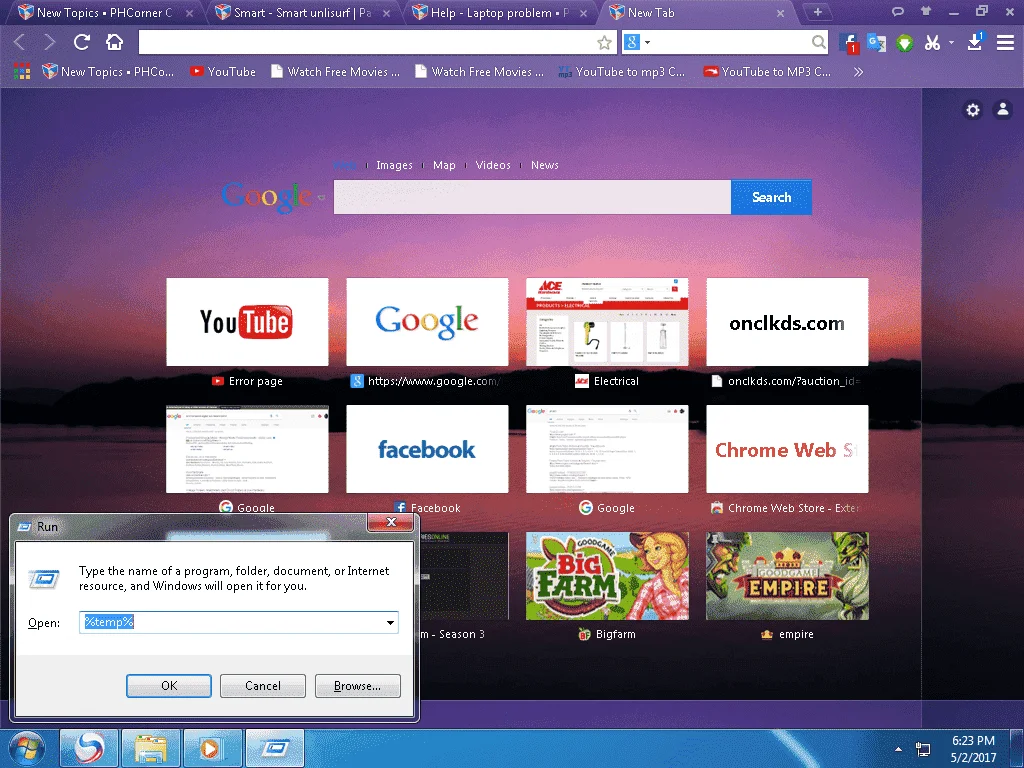Viewport: 1024px width, 768px height.
Task: Open the Google Translate toolbar icon
Action: pos(876,43)
